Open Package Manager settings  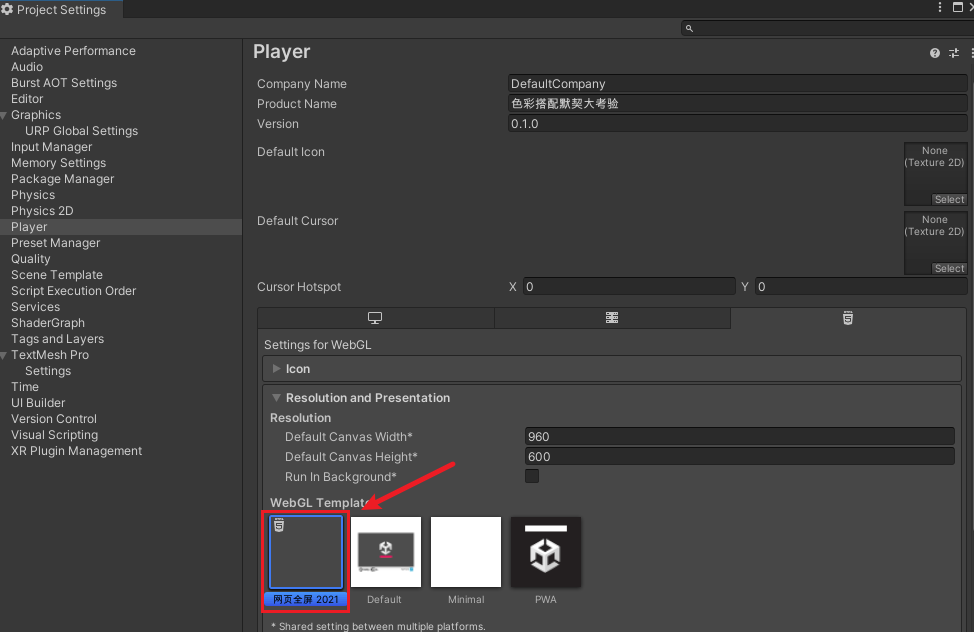(x=63, y=179)
